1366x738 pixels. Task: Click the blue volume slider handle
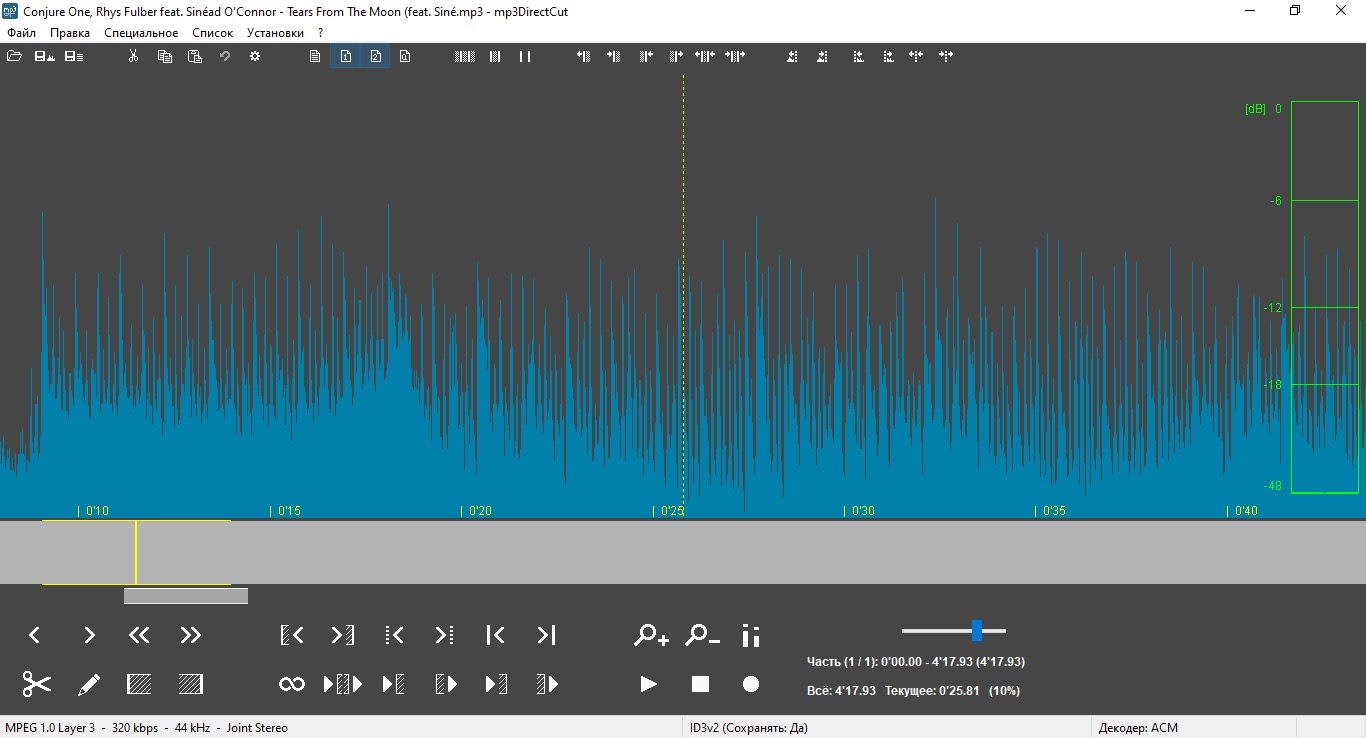(977, 630)
